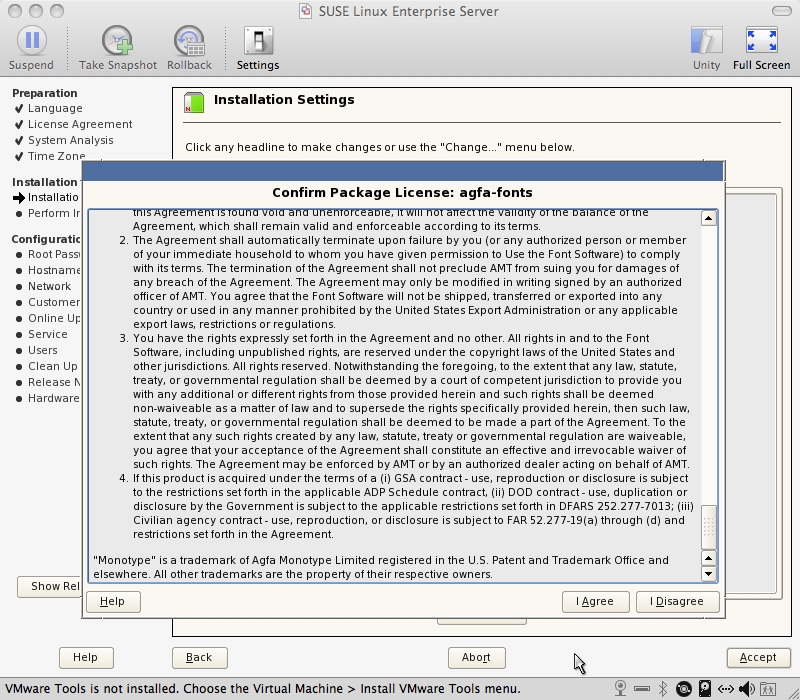This screenshot has width=800, height=700.
Task: Click the Rollback toolbar icon
Action: (x=189, y=41)
